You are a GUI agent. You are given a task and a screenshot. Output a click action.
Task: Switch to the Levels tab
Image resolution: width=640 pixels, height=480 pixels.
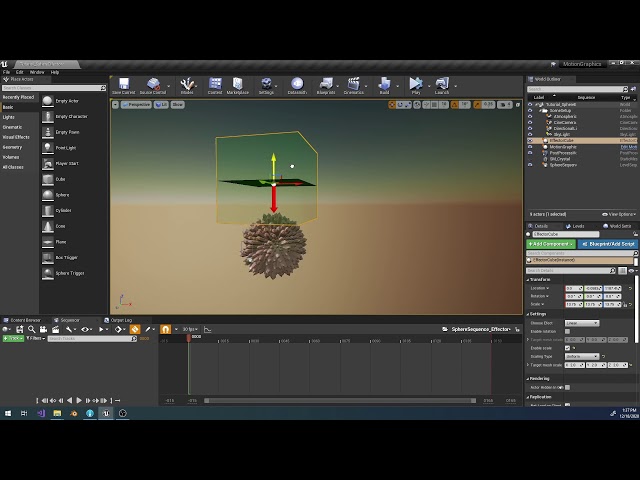click(x=576, y=226)
